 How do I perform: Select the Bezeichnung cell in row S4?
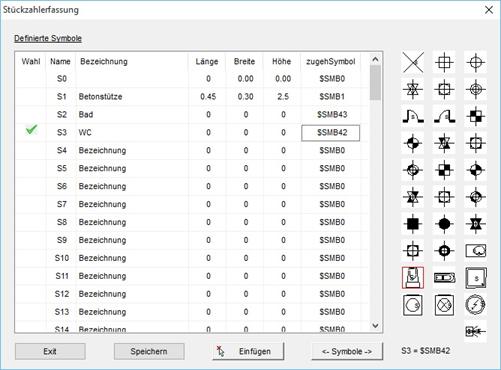coord(132,150)
